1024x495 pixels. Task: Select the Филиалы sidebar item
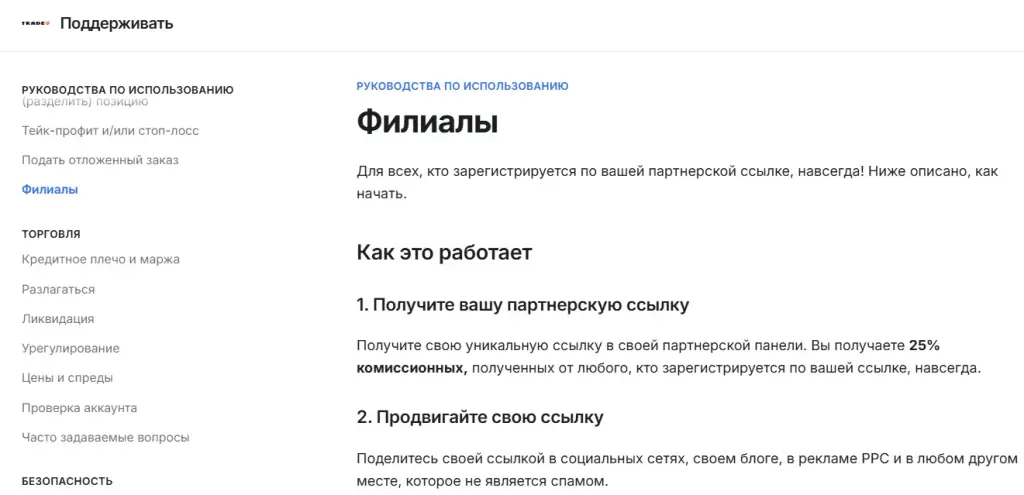pos(50,189)
